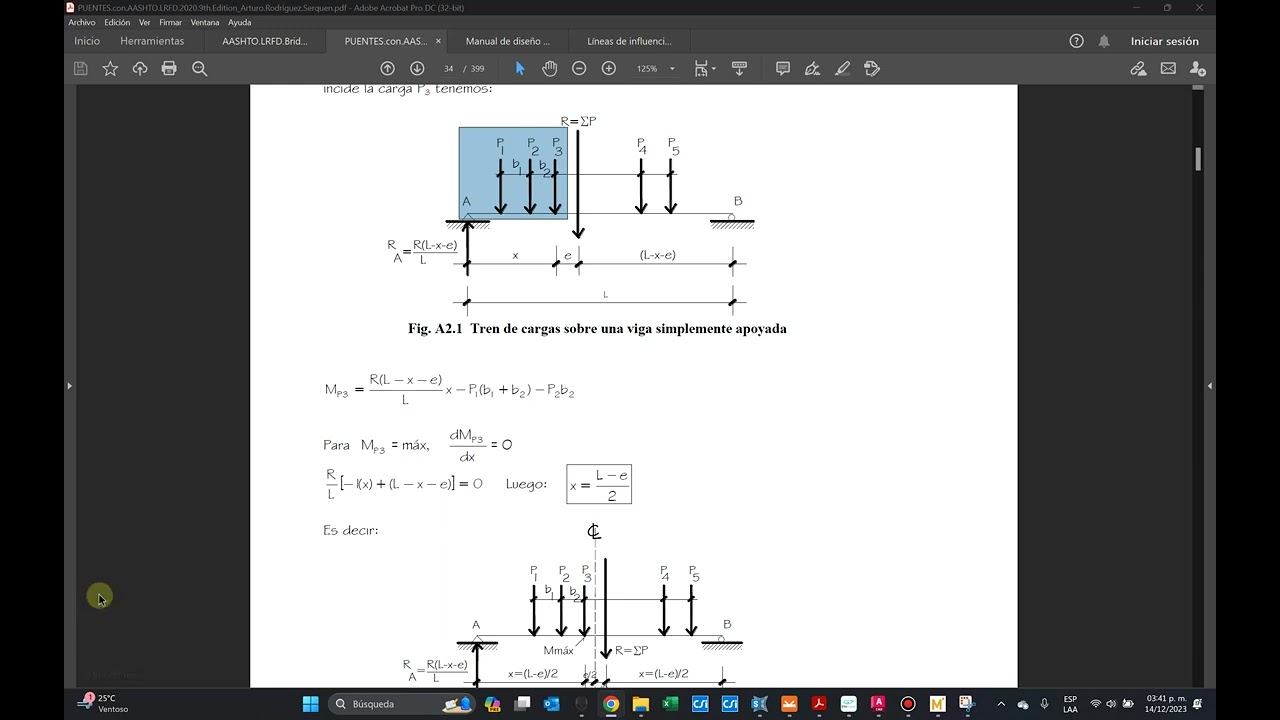The height and width of the screenshot is (720, 1280).
Task: Click the vertical scrollbar thumb
Action: tap(1198, 159)
